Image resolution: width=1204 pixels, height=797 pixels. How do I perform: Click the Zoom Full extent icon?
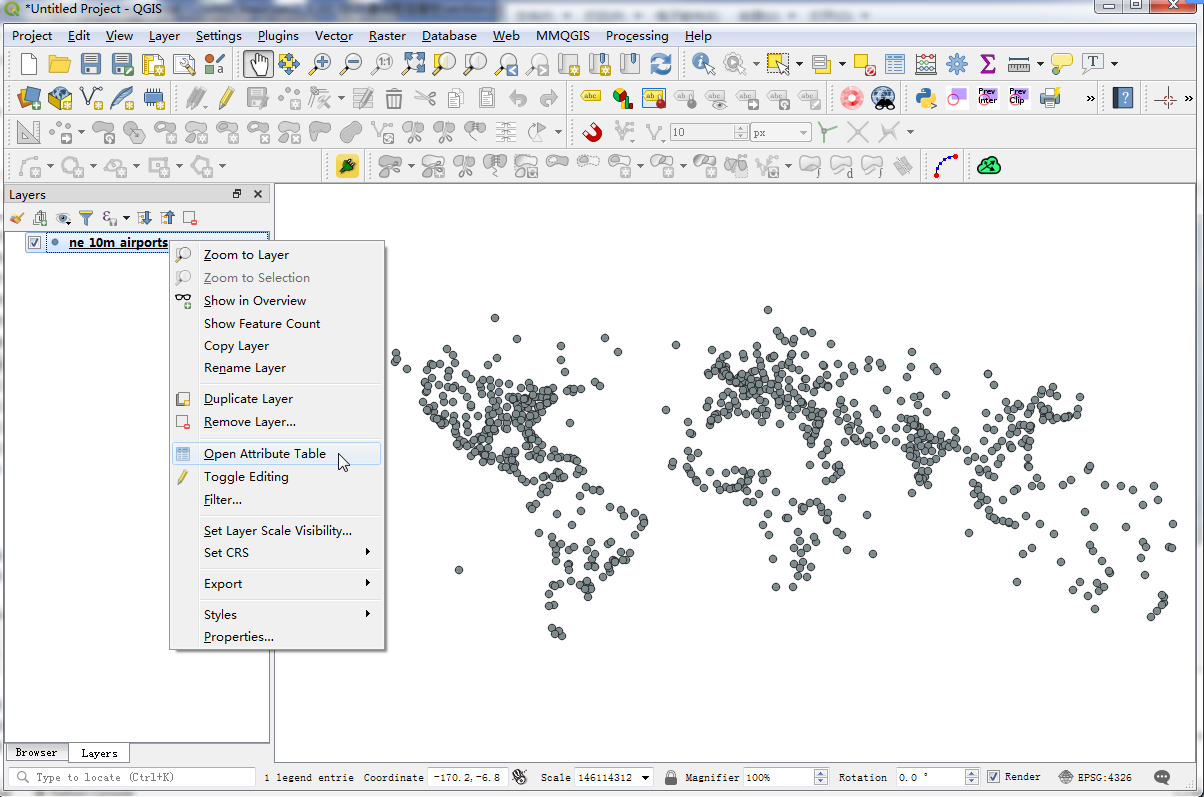click(413, 64)
